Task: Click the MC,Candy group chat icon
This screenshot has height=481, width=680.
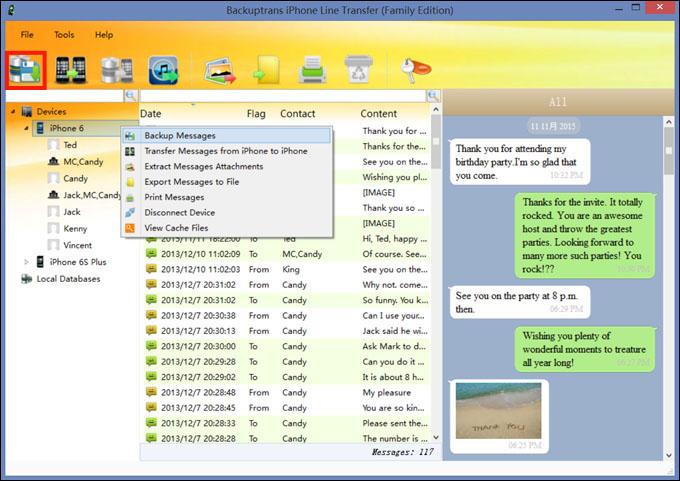Action: click(53, 161)
